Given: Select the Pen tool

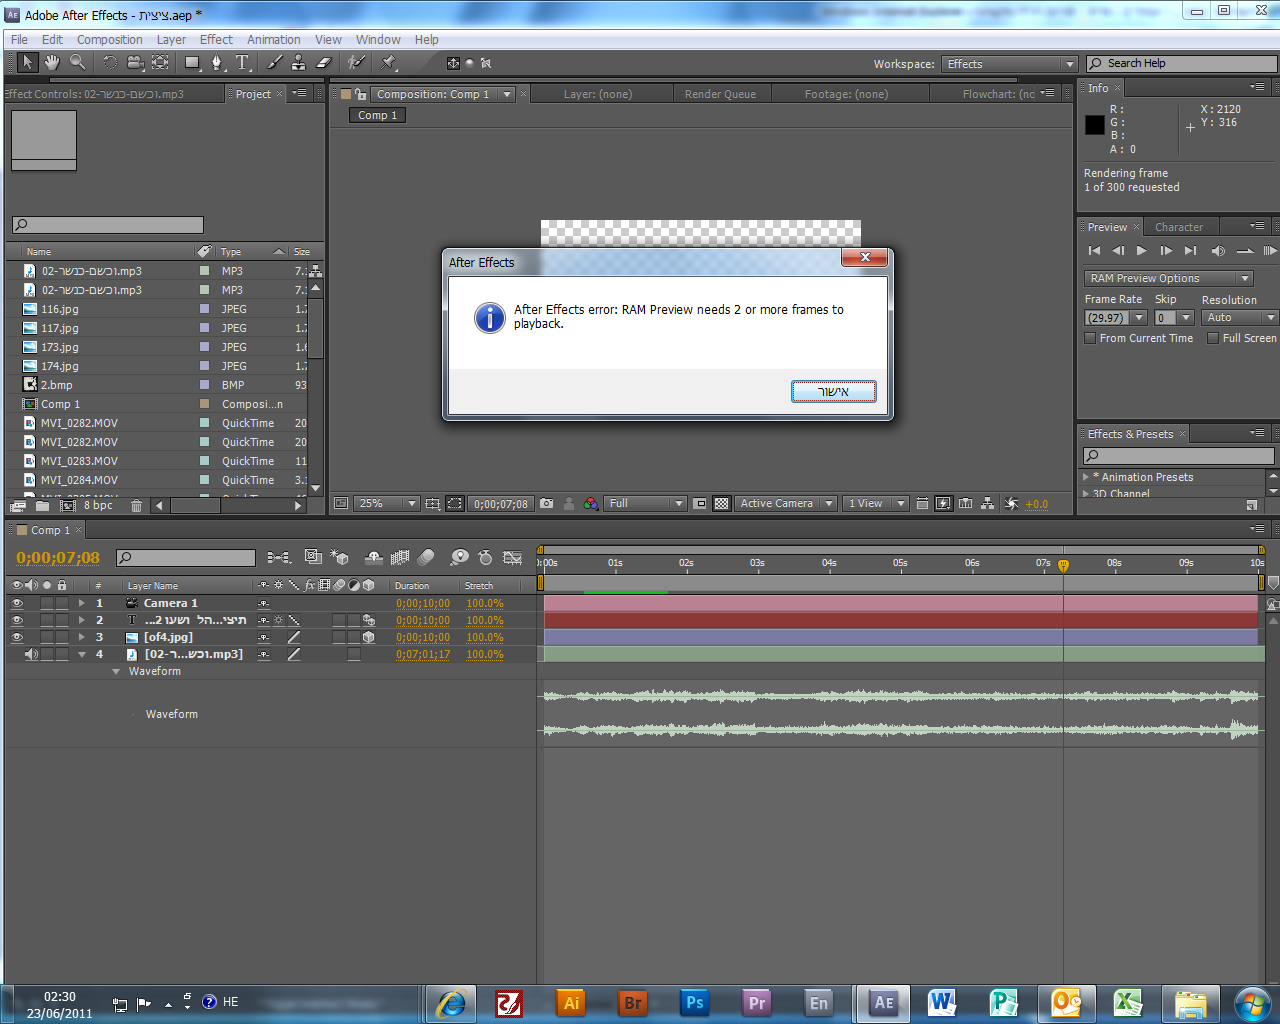Looking at the screenshot, I should coord(217,63).
